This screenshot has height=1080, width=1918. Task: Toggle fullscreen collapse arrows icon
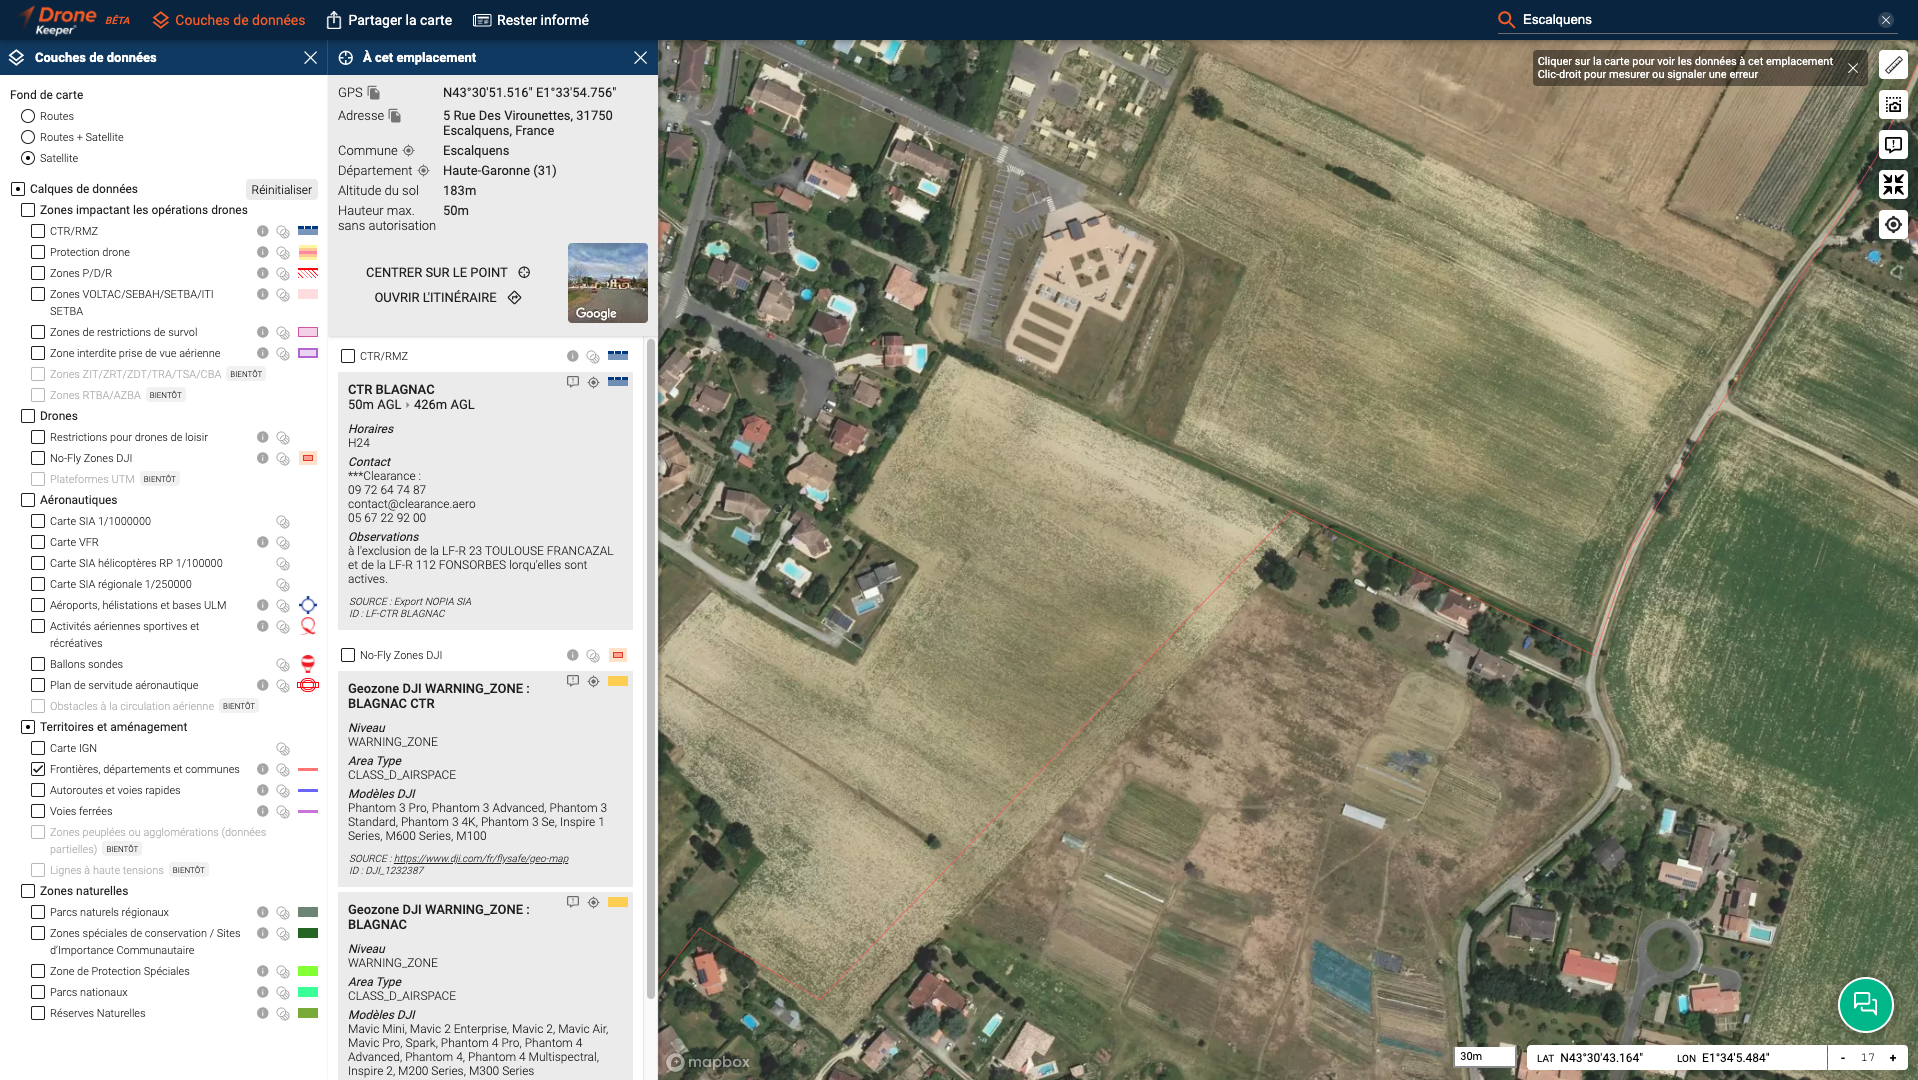click(x=1893, y=184)
